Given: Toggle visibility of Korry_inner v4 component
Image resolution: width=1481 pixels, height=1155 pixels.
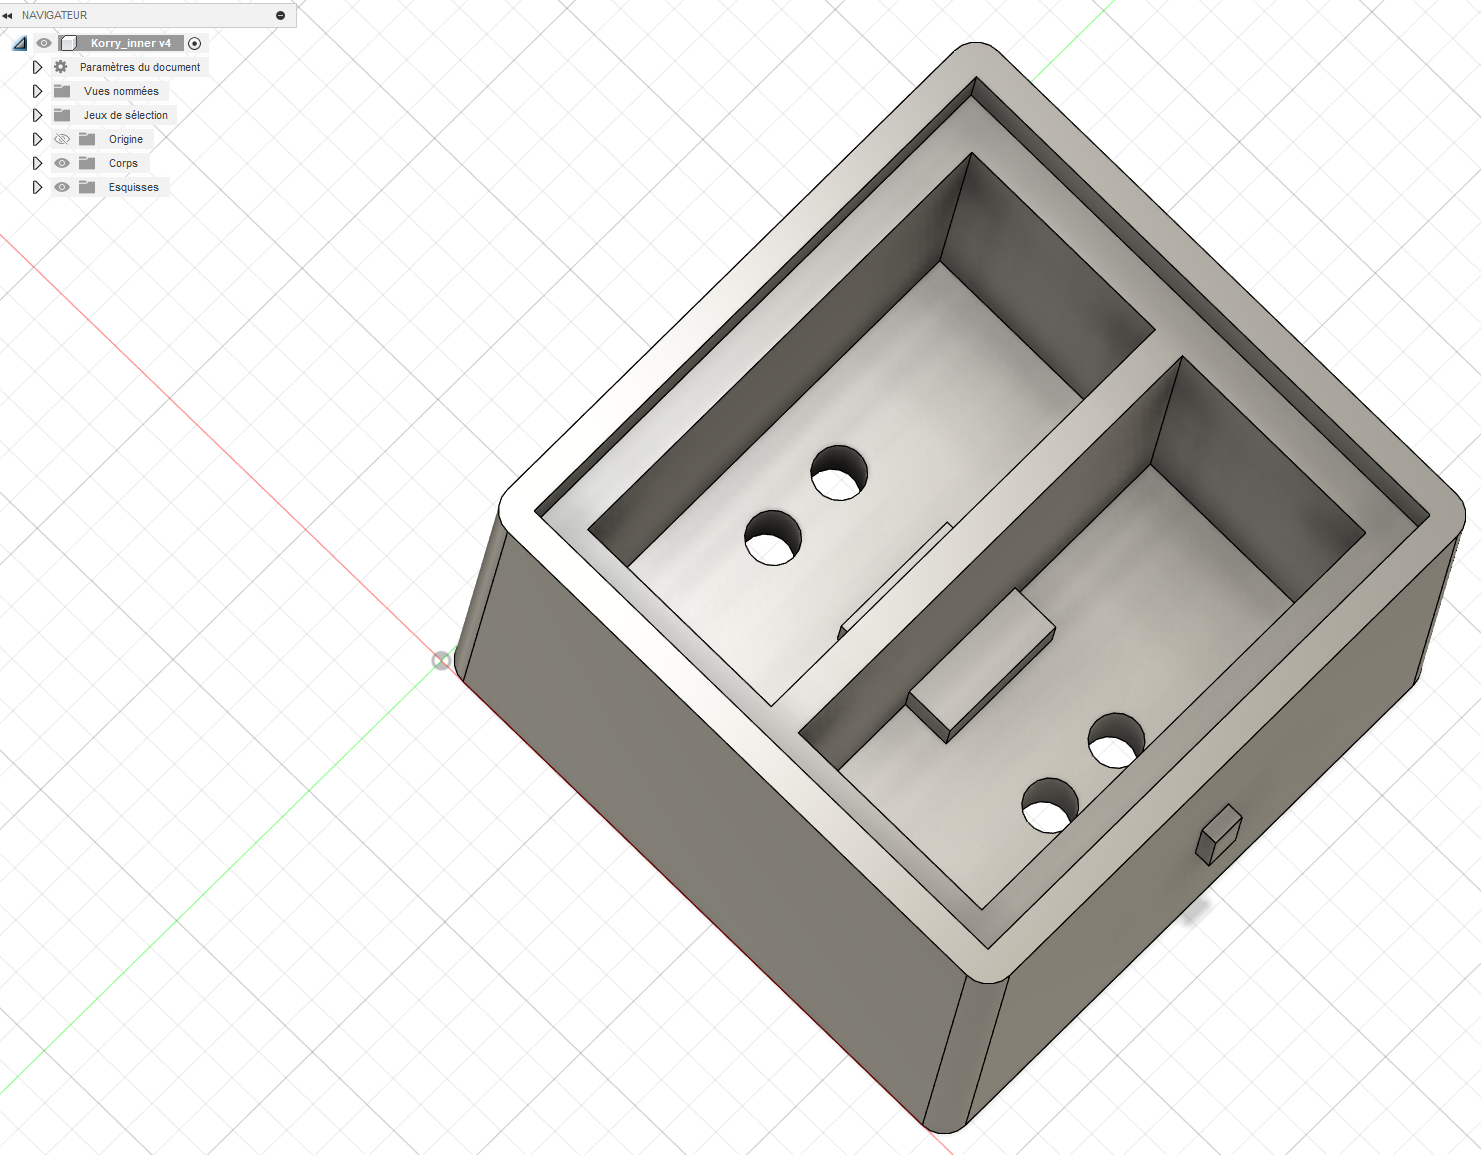Looking at the screenshot, I should 44,43.
